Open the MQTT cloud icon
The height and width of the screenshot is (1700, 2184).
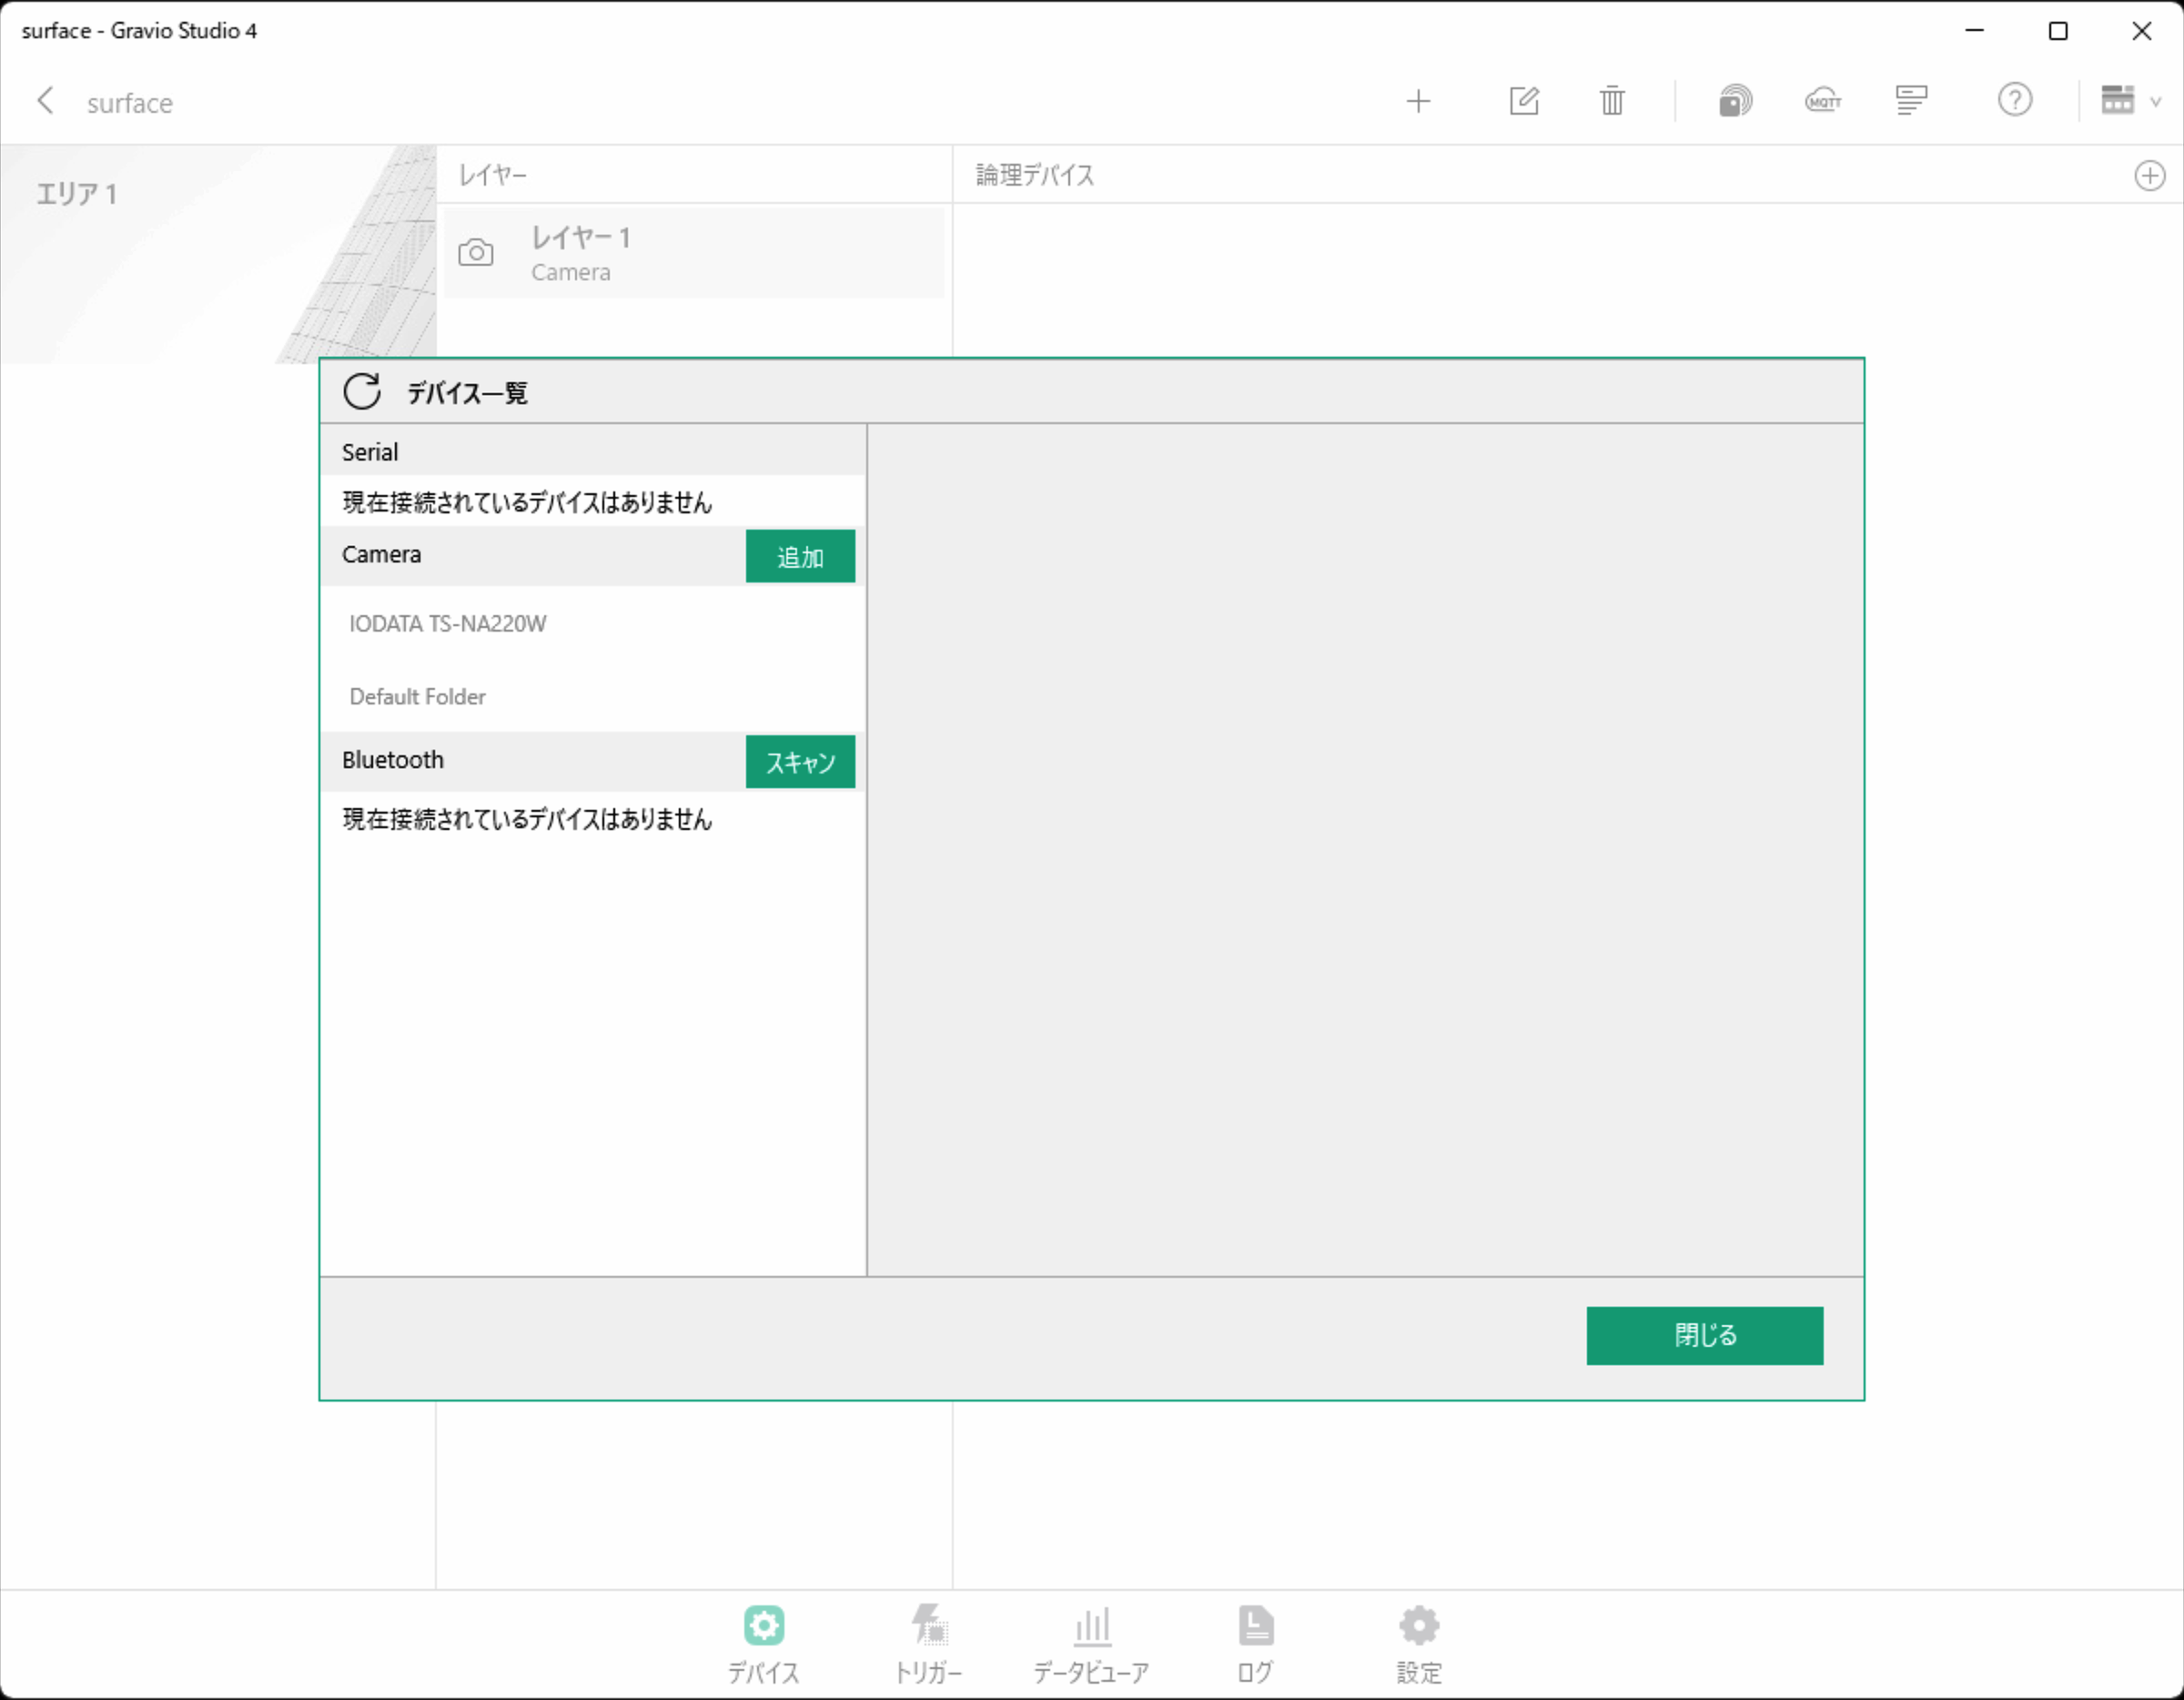click(1823, 101)
